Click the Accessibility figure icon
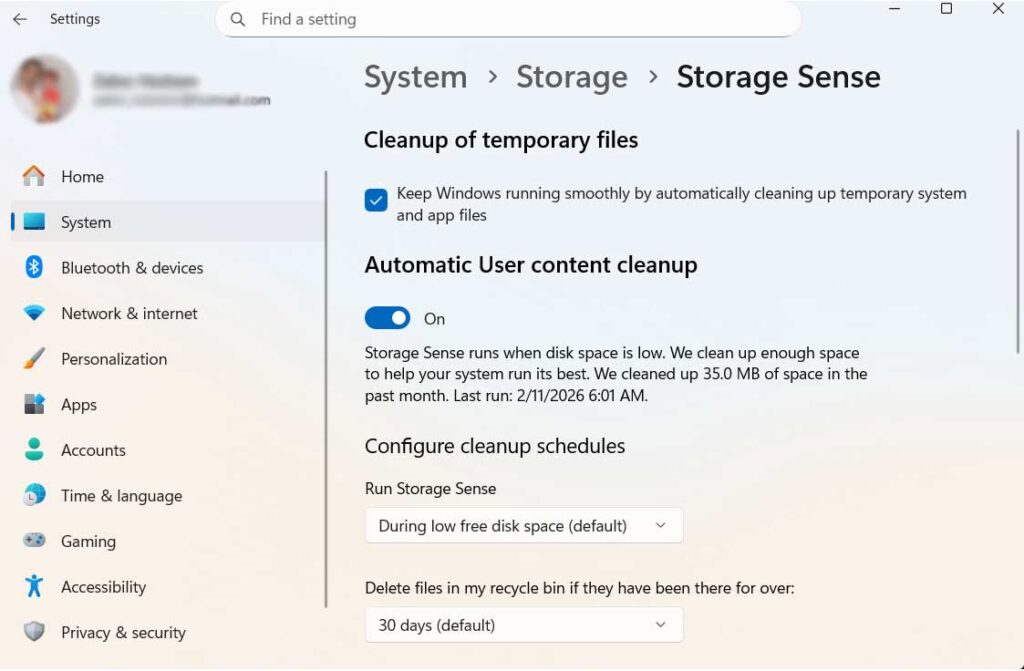1024x671 pixels. click(x=34, y=587)
